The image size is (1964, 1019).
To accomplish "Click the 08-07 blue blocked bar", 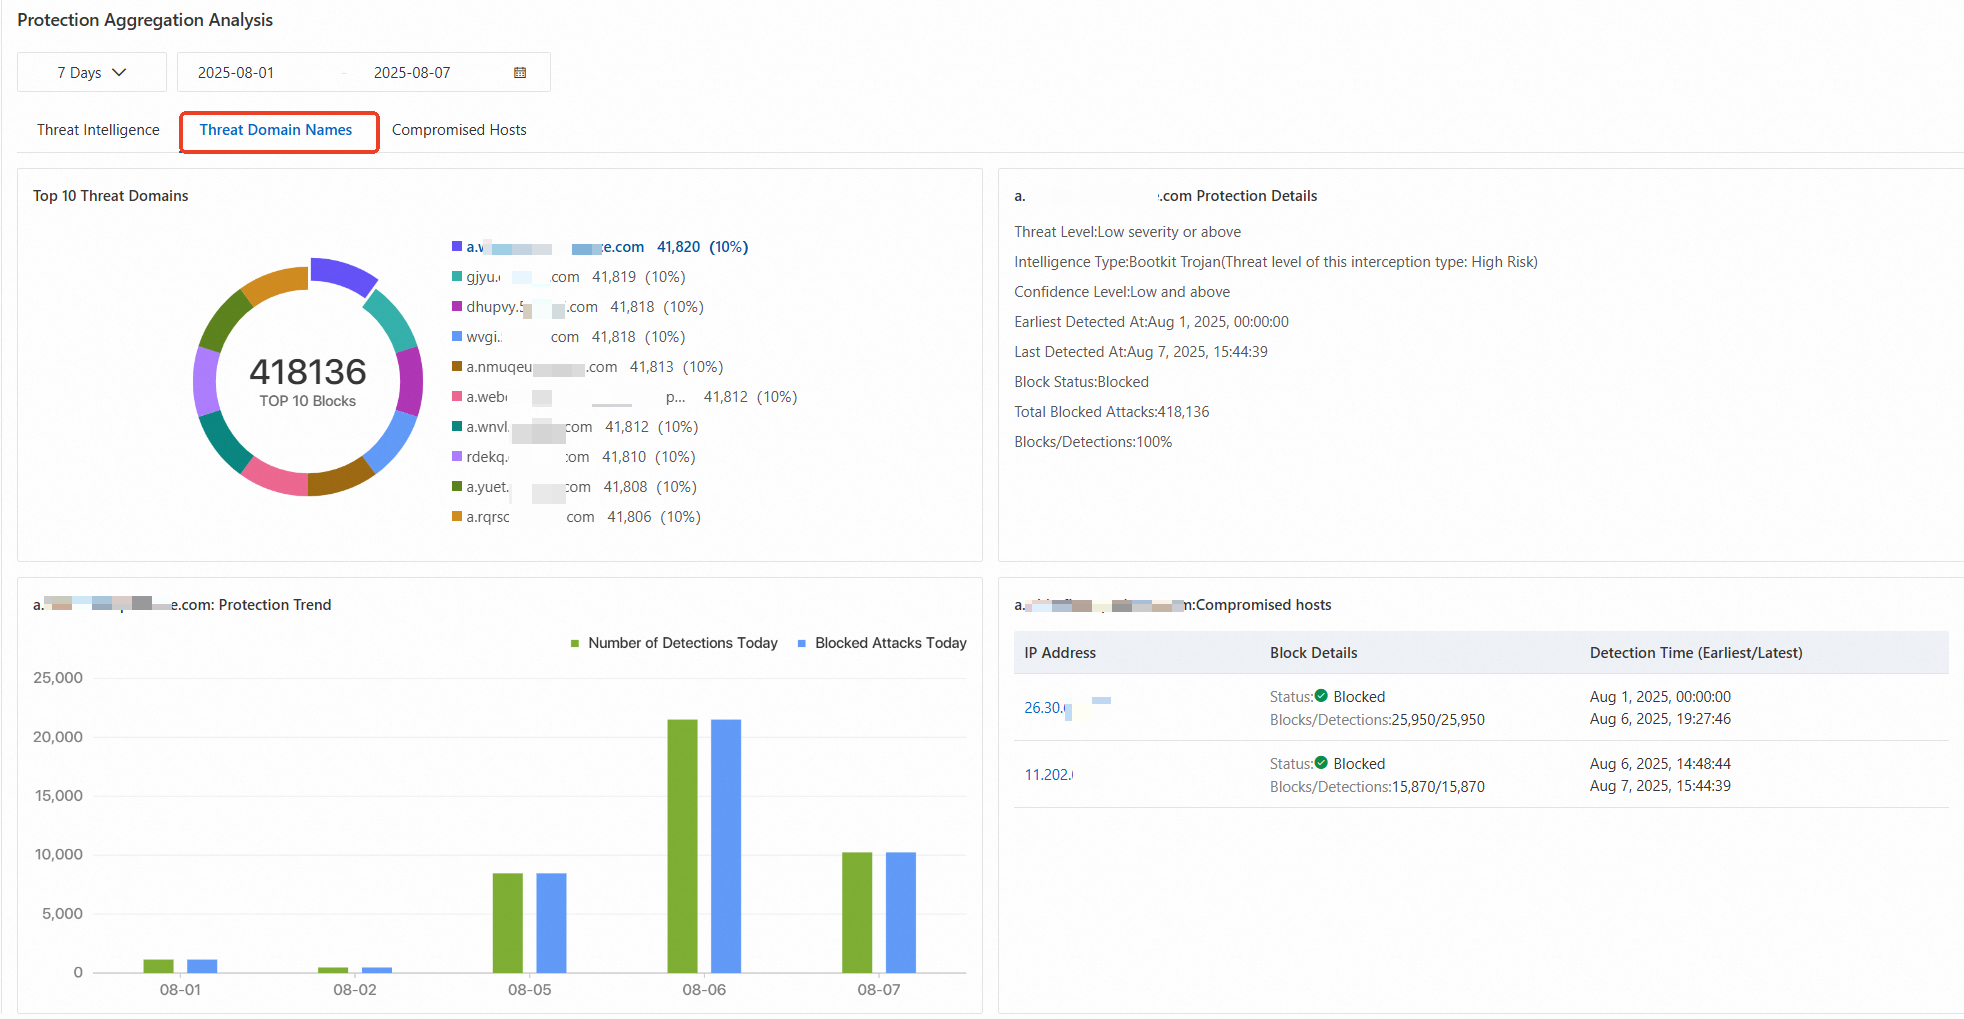I will [901, 913].
